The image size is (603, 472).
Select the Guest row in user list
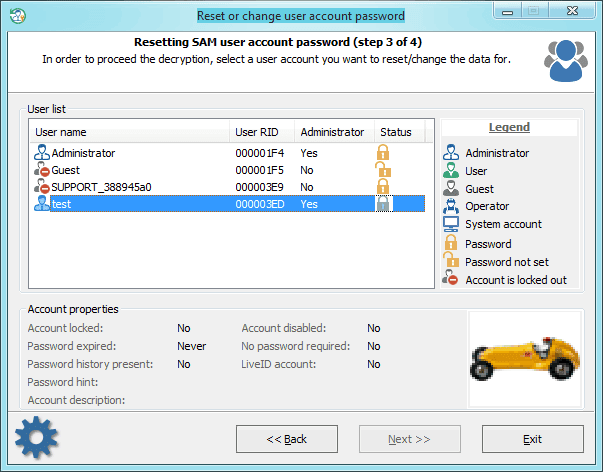(229, 170)
